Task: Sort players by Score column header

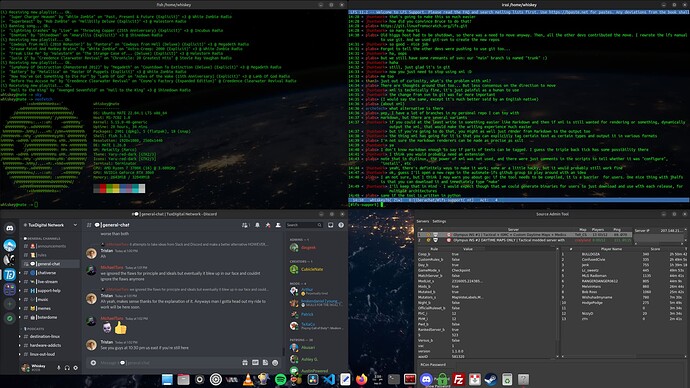Action: 655,249
